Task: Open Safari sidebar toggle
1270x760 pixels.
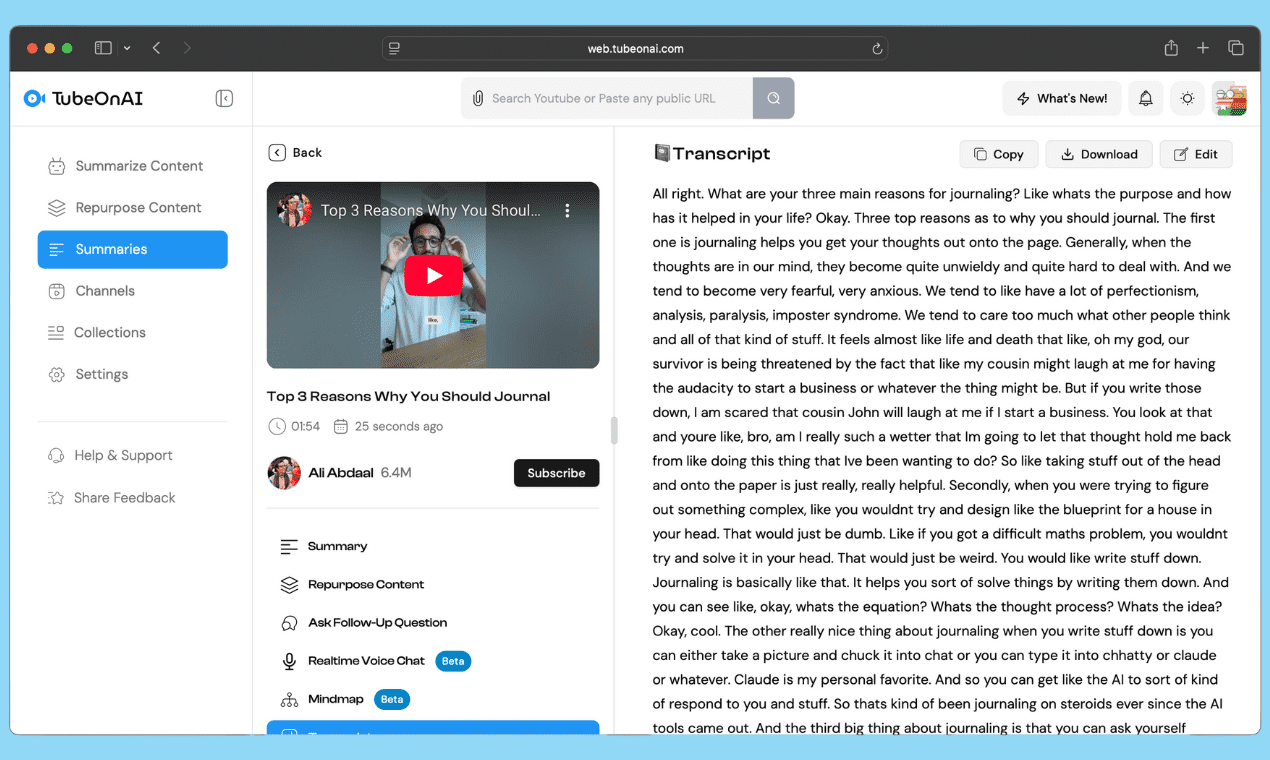Action: point(103,48)
